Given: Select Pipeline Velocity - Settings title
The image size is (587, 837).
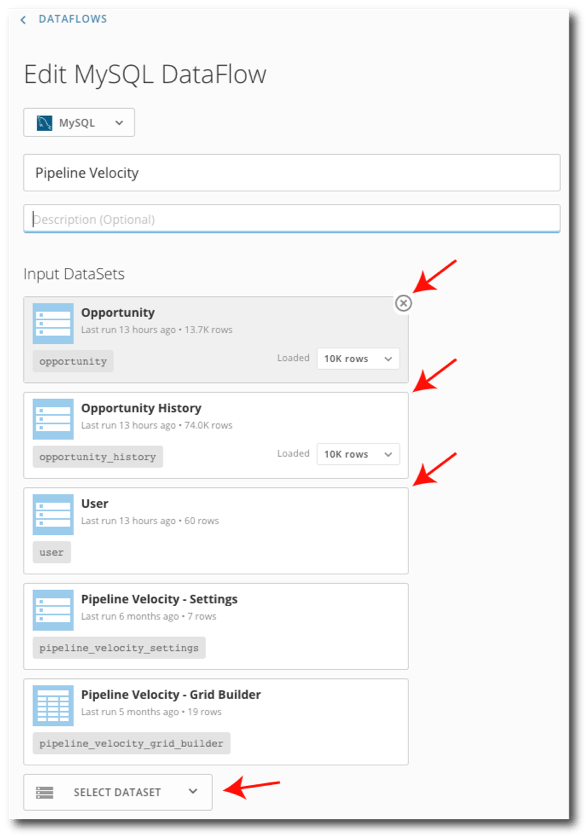Looking at the screenshot, I should tap(159, 599).
